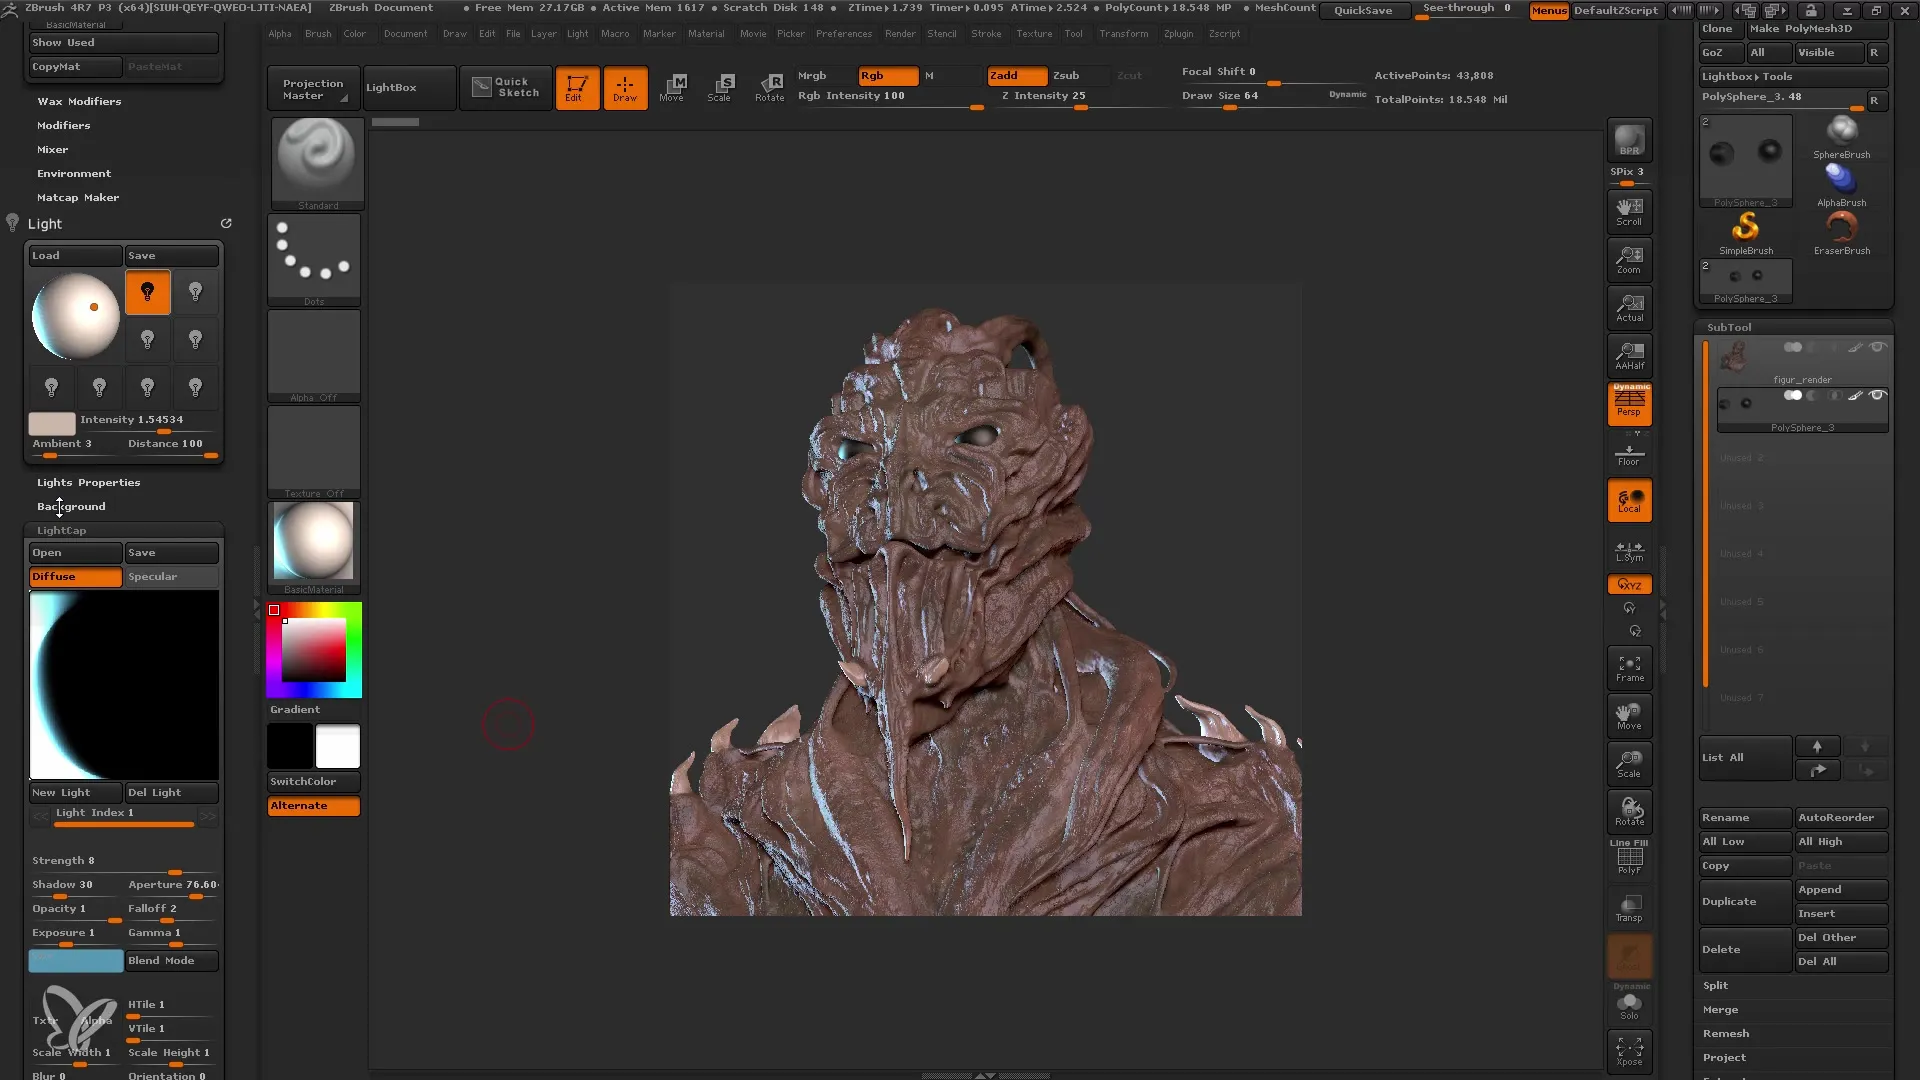Click the ZAdd sculpting mode button
The height and width of the screenshot is (1080, 1920).
click(1004, 75)
